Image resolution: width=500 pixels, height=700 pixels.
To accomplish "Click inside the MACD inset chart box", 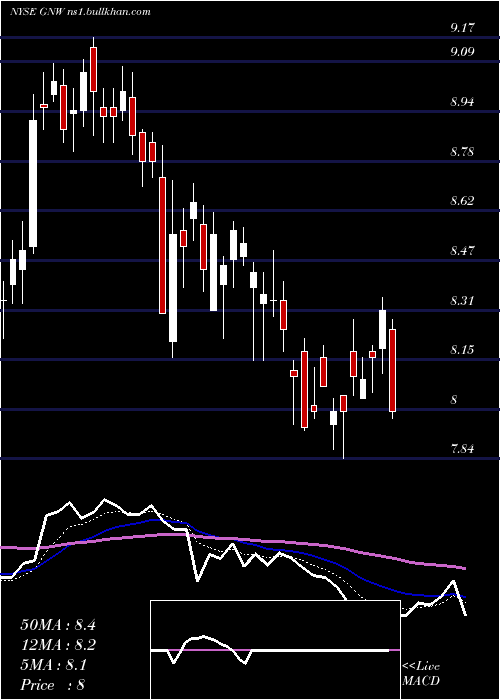I will (275, 650).
